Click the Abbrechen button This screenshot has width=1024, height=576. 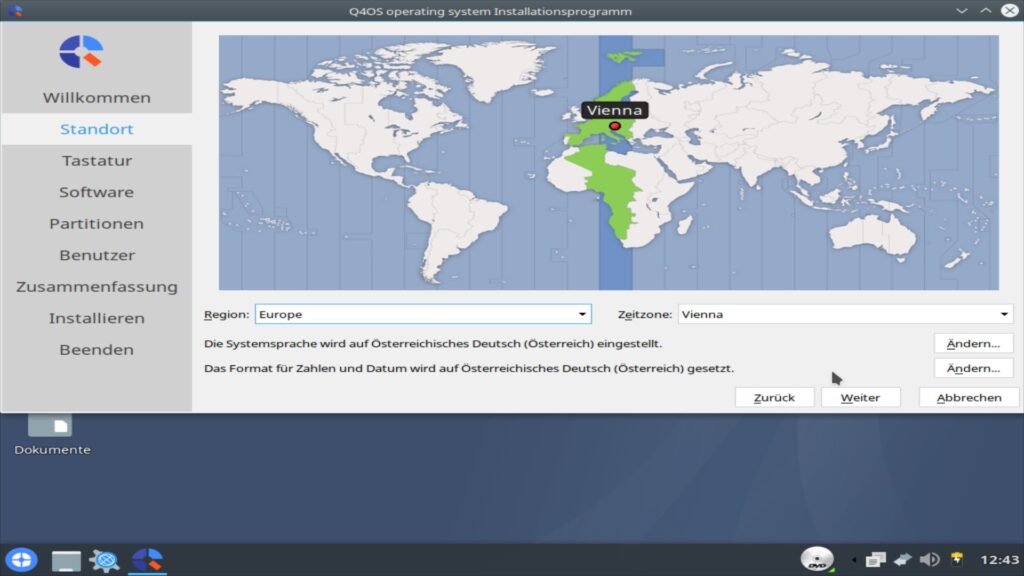(968, 398)
